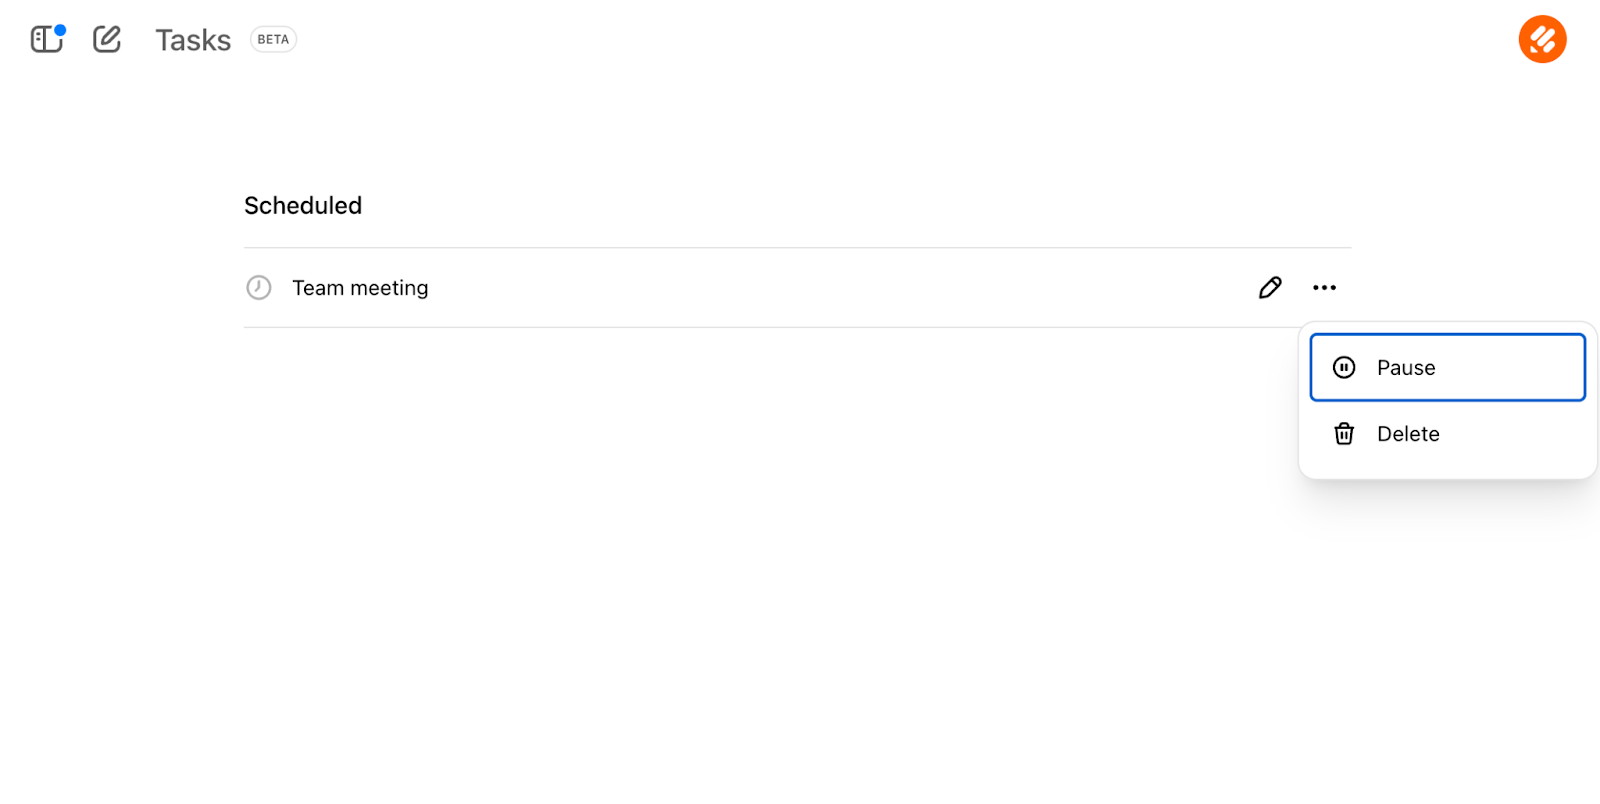Image resolution: width=1600 pixels, height=804 pixels.
Task: Delete the Team meeting task
Action: [x=1447, y=434]
